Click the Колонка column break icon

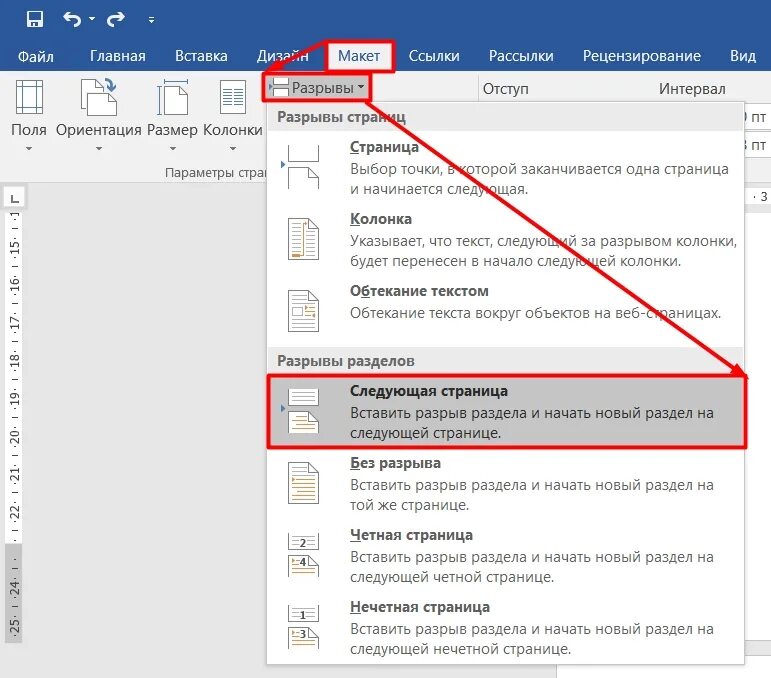click(303, 239)
